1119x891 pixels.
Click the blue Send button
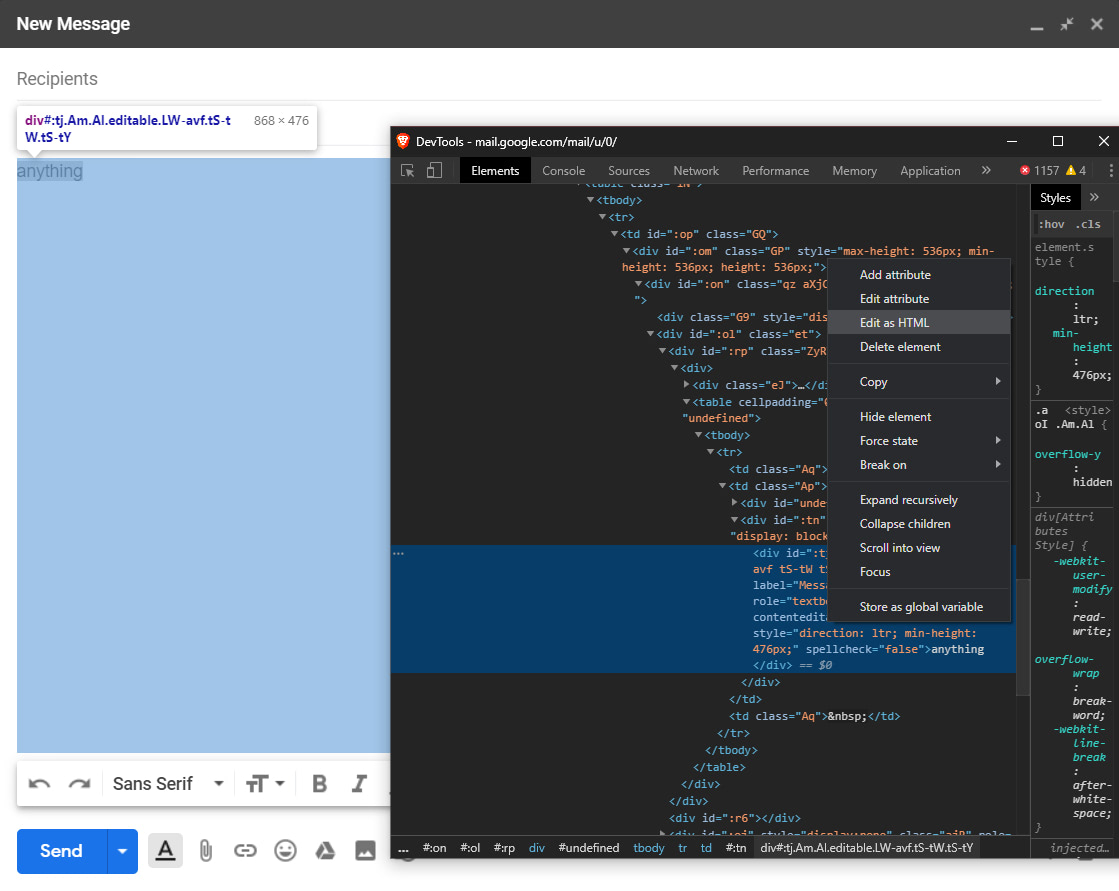click(x=61, y=851)
